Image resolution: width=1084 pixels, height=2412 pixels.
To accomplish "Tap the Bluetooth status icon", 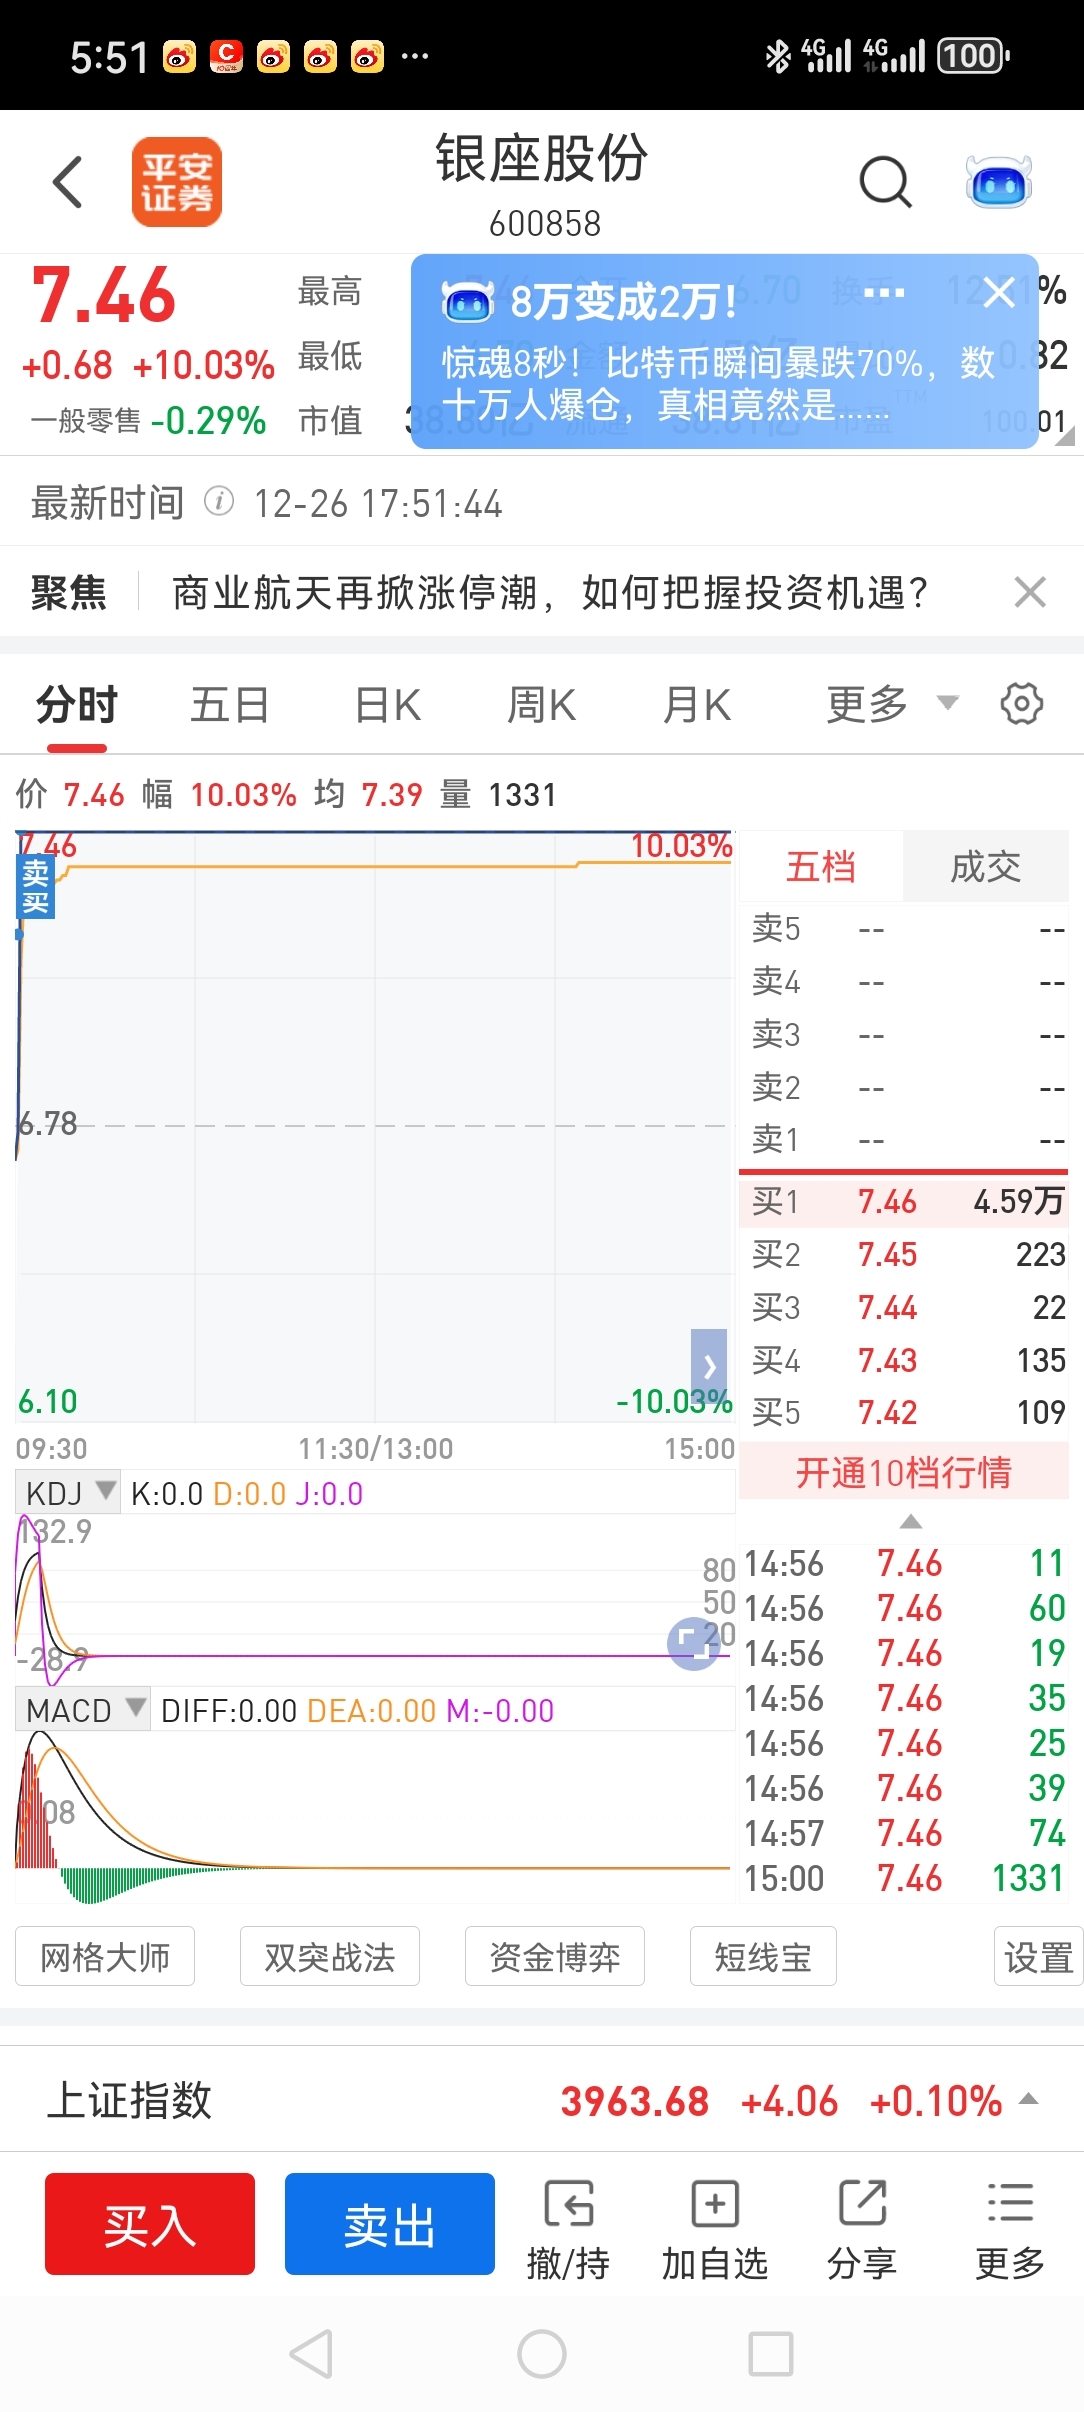I will point(777,56).
